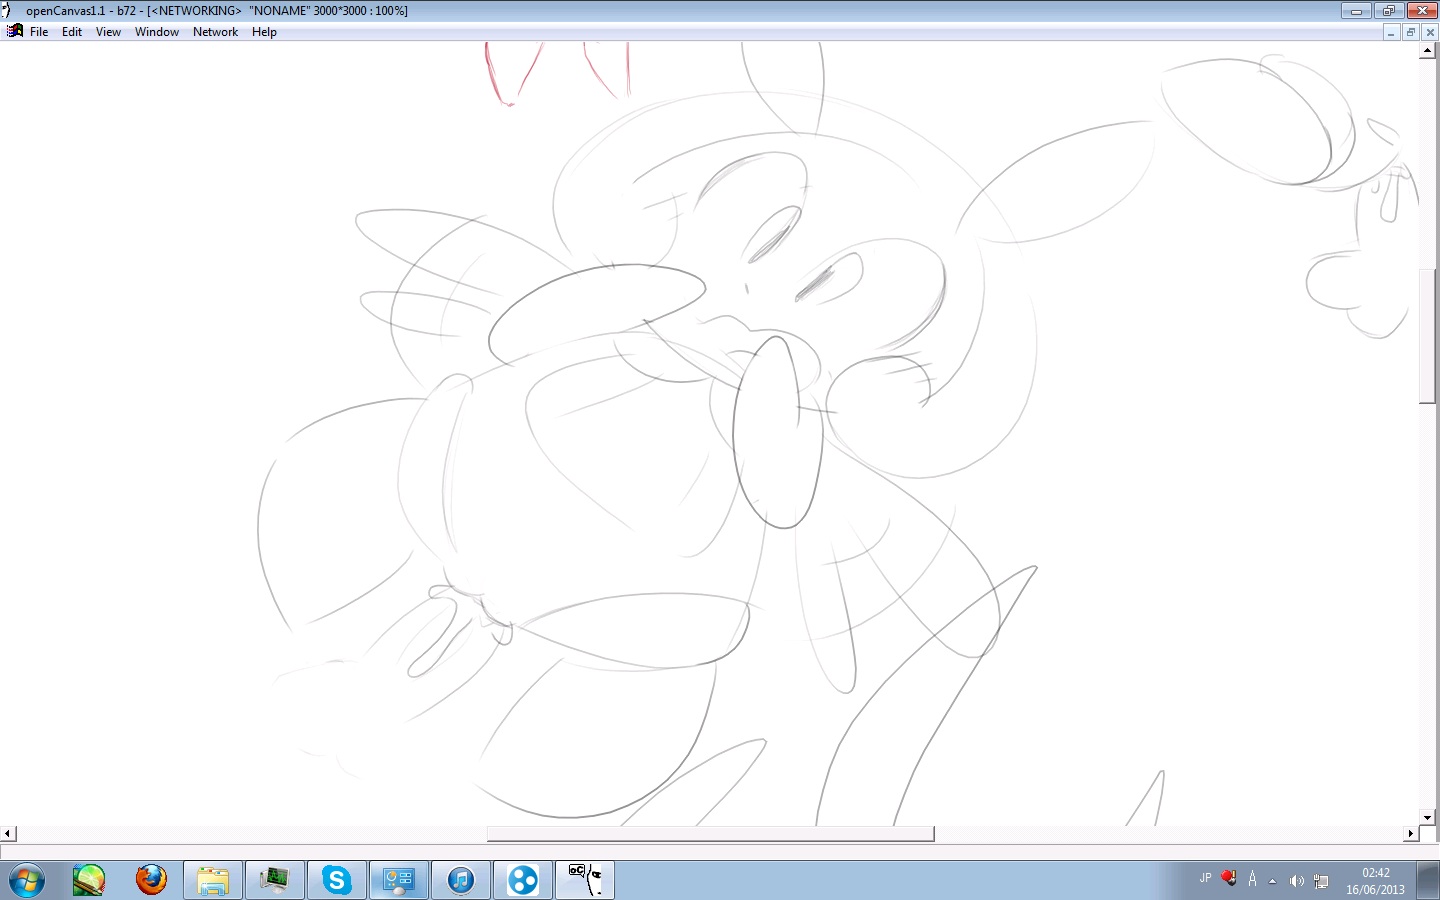Image resolution: width=1440 pixels, height=900 pixels.
Task: Select the openCanvas taskbar button
Action: tap(585, 881)
